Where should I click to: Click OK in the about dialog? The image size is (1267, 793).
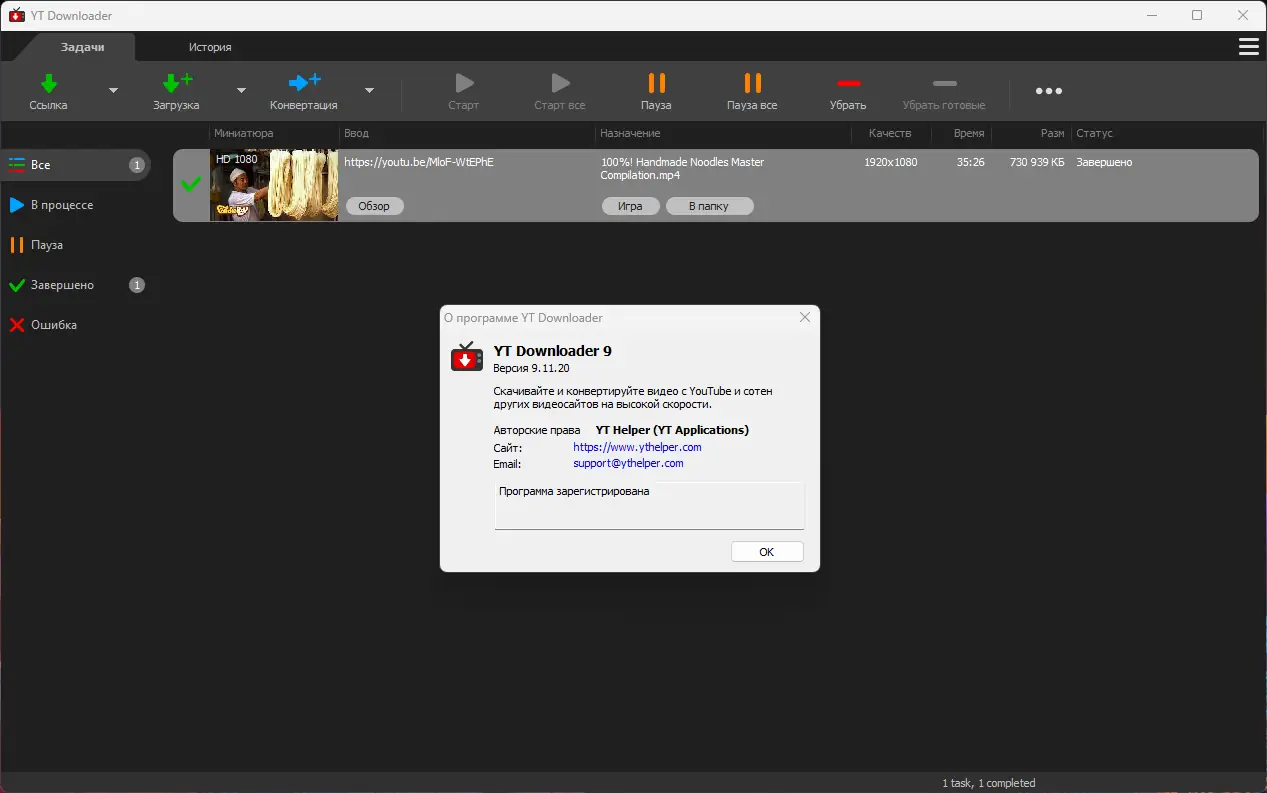pos(767,552)
